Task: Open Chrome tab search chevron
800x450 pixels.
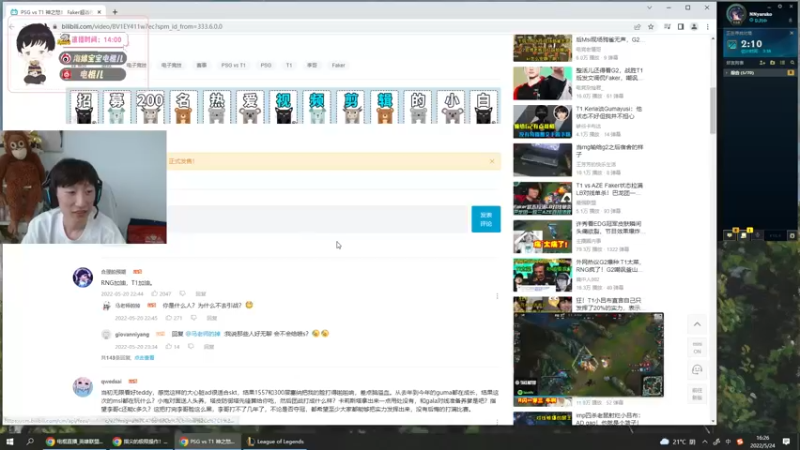Action: 649,8
